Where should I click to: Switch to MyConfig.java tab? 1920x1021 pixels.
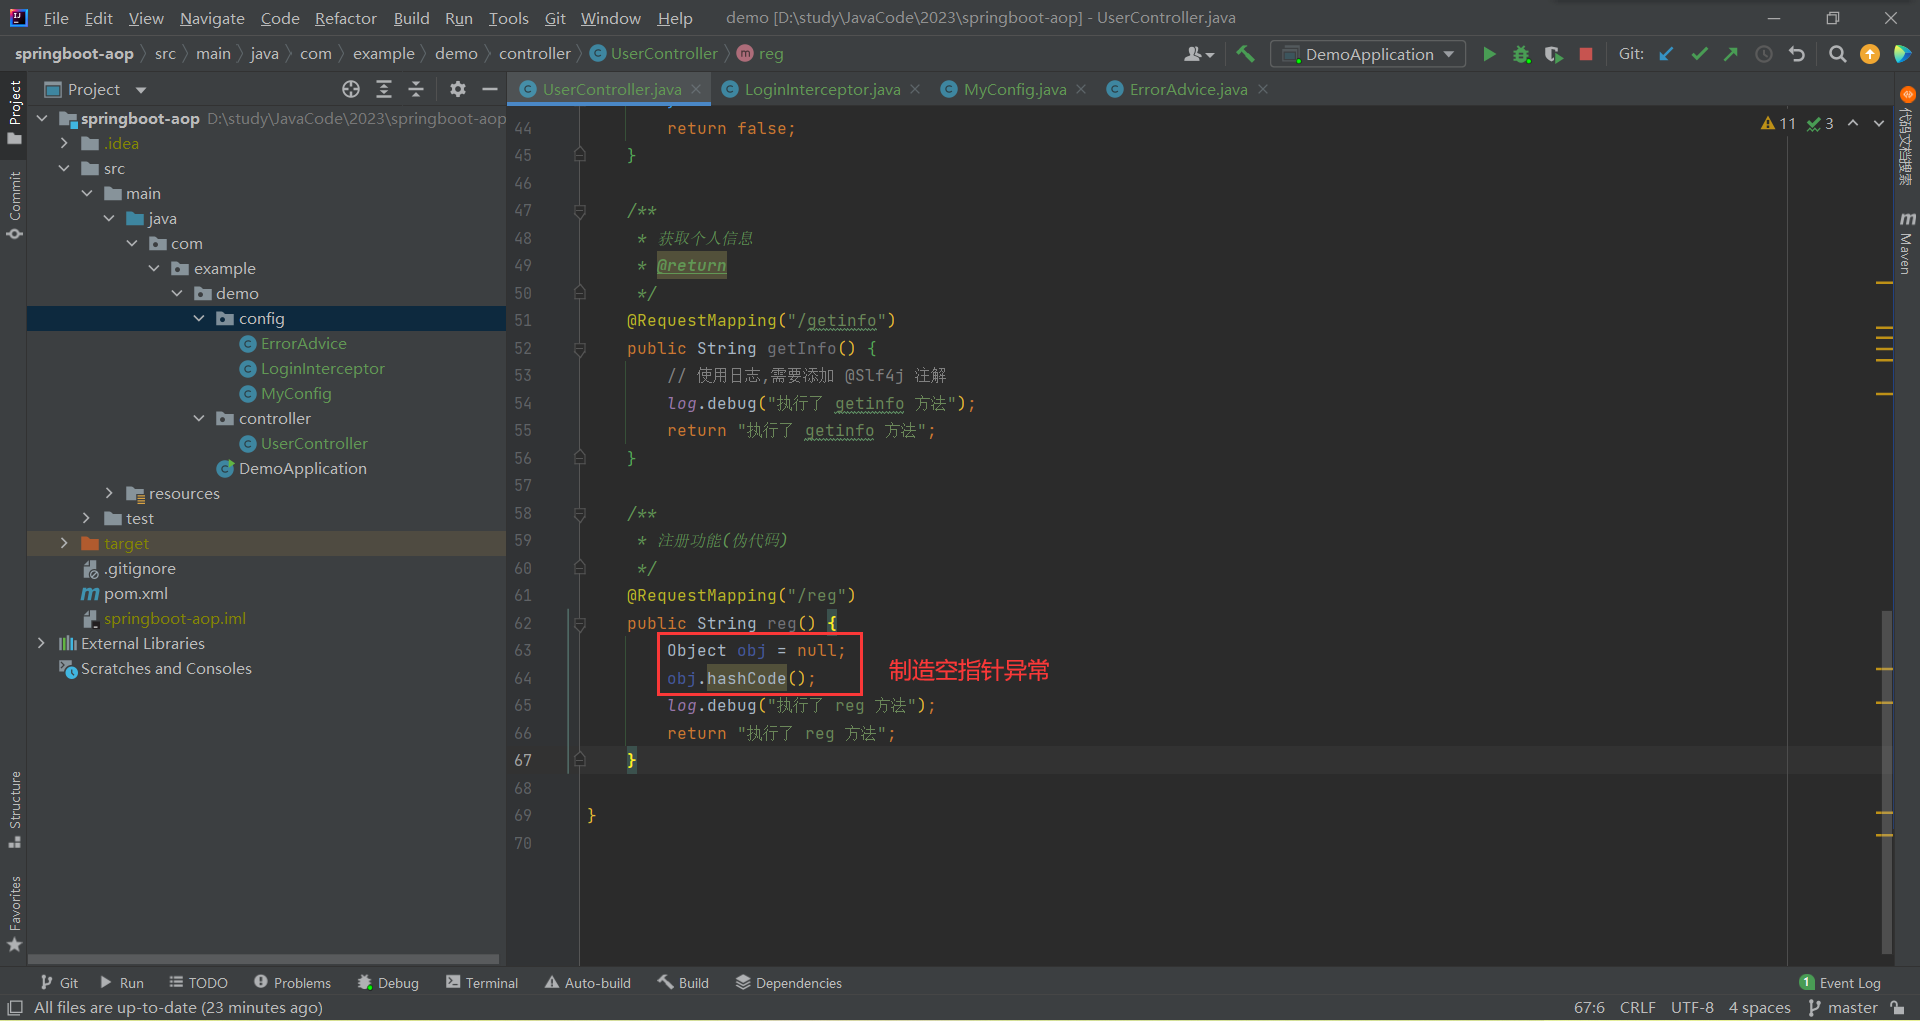tap(1014, 89)
